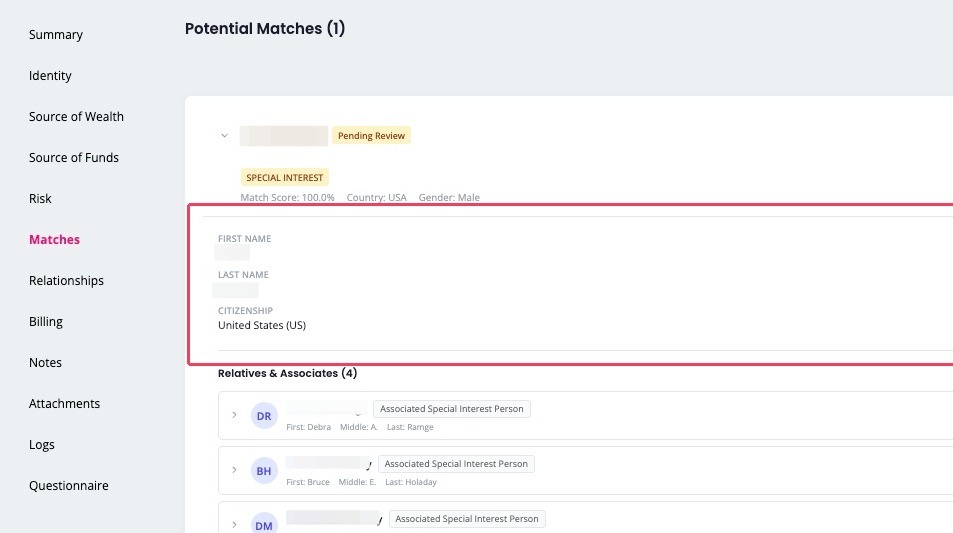Open the Summary section
The image size is (953, 533).
click(x=55, y=35)
